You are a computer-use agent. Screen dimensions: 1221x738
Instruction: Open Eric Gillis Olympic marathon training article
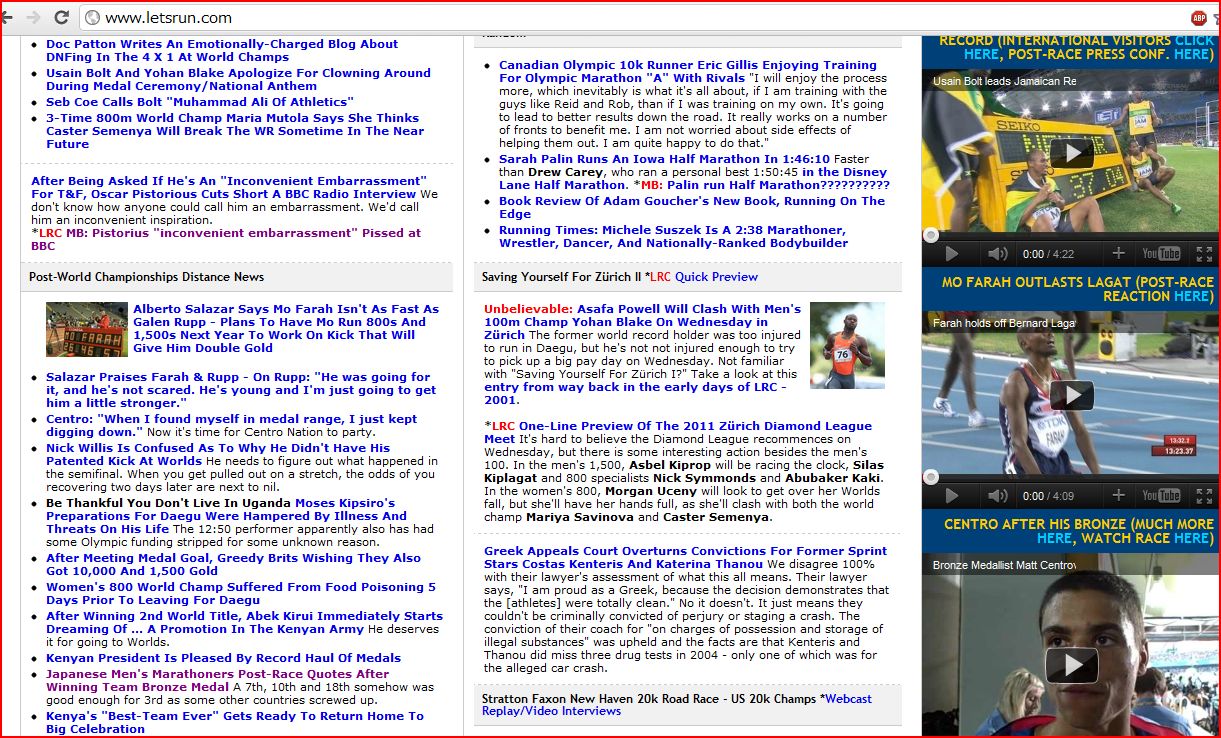pos(688,71)
